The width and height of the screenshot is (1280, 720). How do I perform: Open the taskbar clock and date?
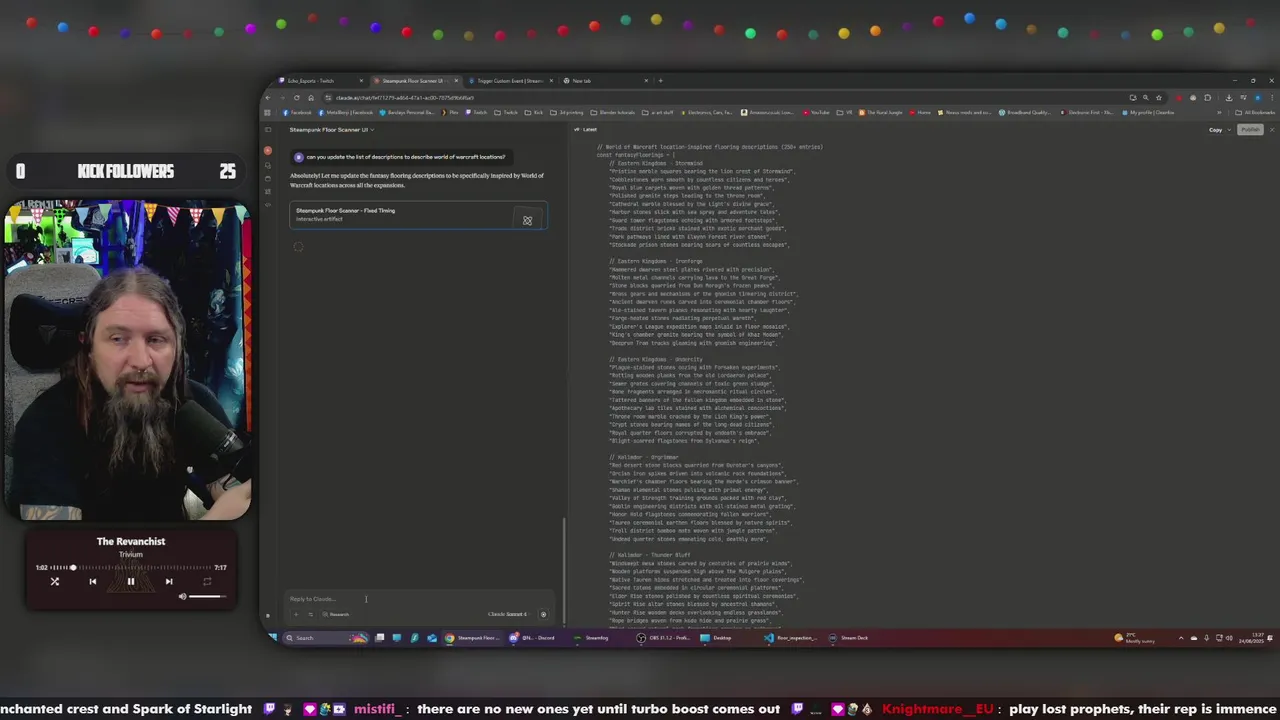pos(1252,638)
